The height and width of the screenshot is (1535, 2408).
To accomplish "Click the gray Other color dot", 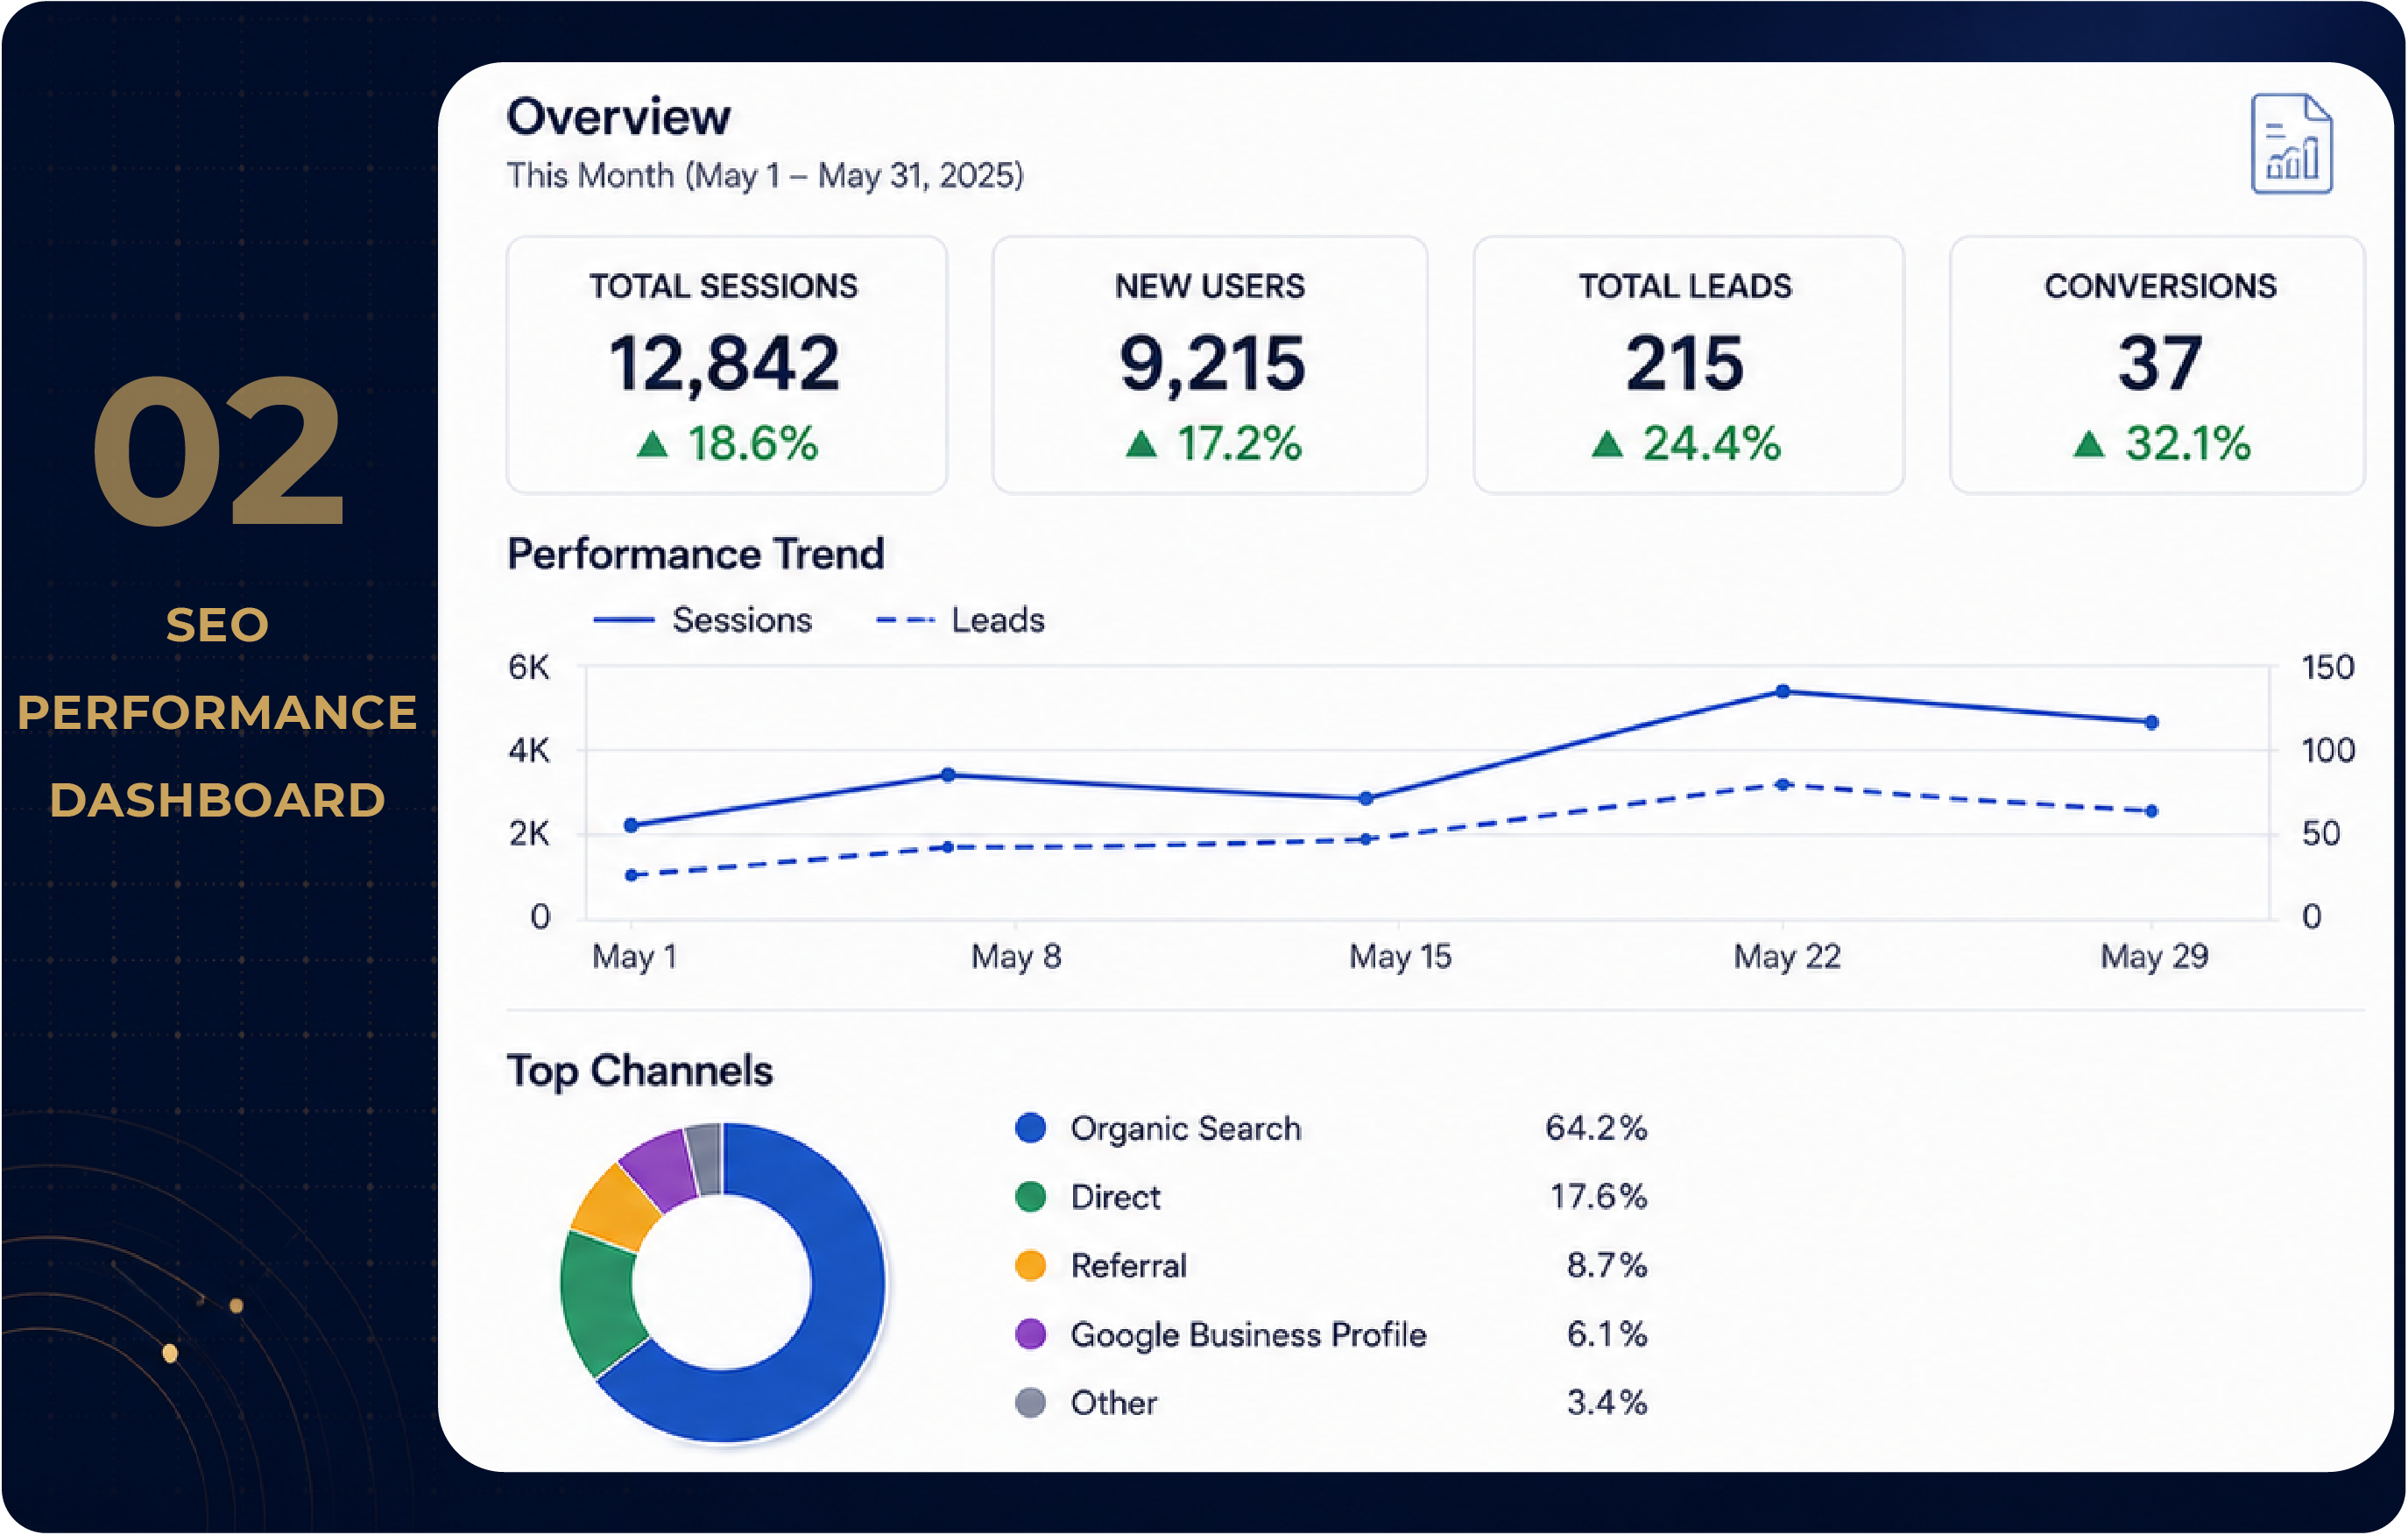I will click(1030, 1403).
